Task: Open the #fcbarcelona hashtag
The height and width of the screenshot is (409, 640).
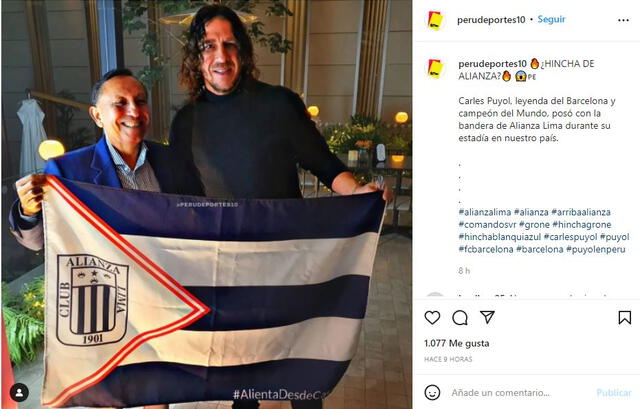Action: 486,249
